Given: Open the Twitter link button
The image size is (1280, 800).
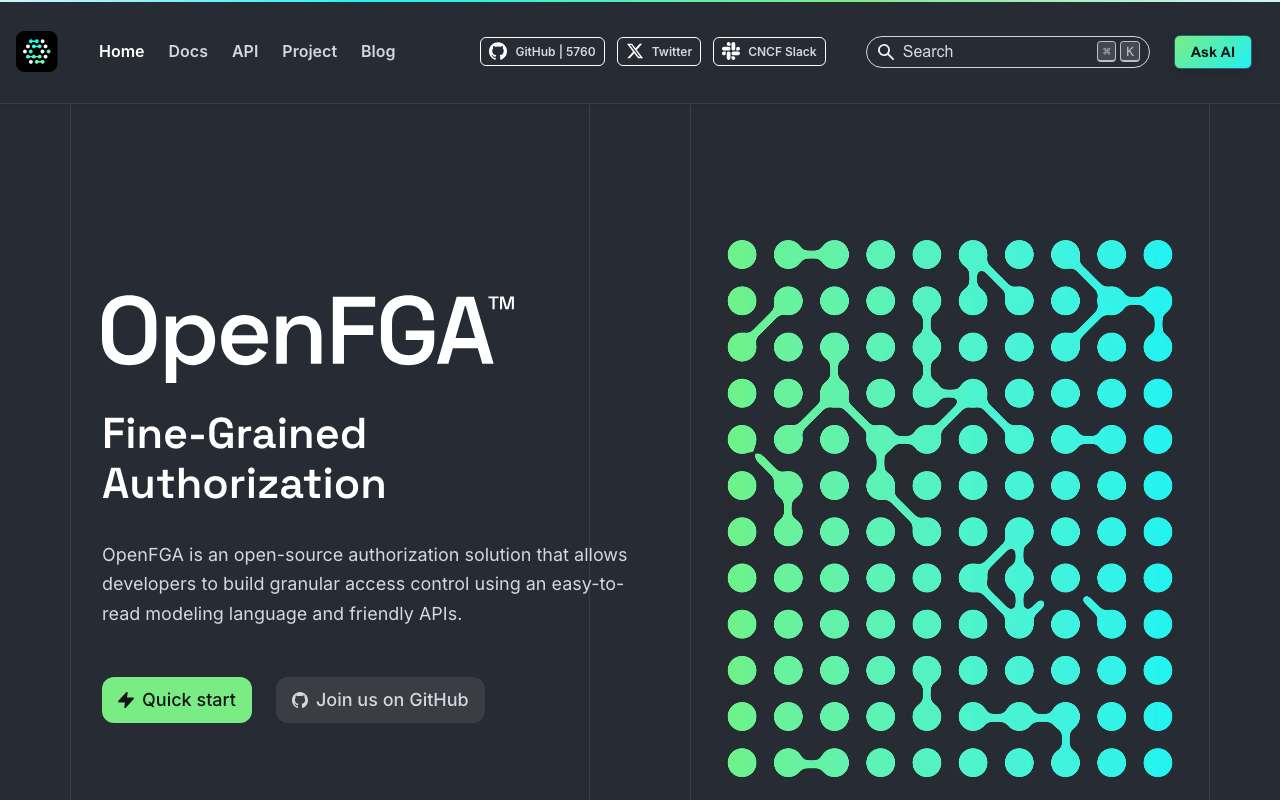Looking at the screenshot, I should 659,51.
